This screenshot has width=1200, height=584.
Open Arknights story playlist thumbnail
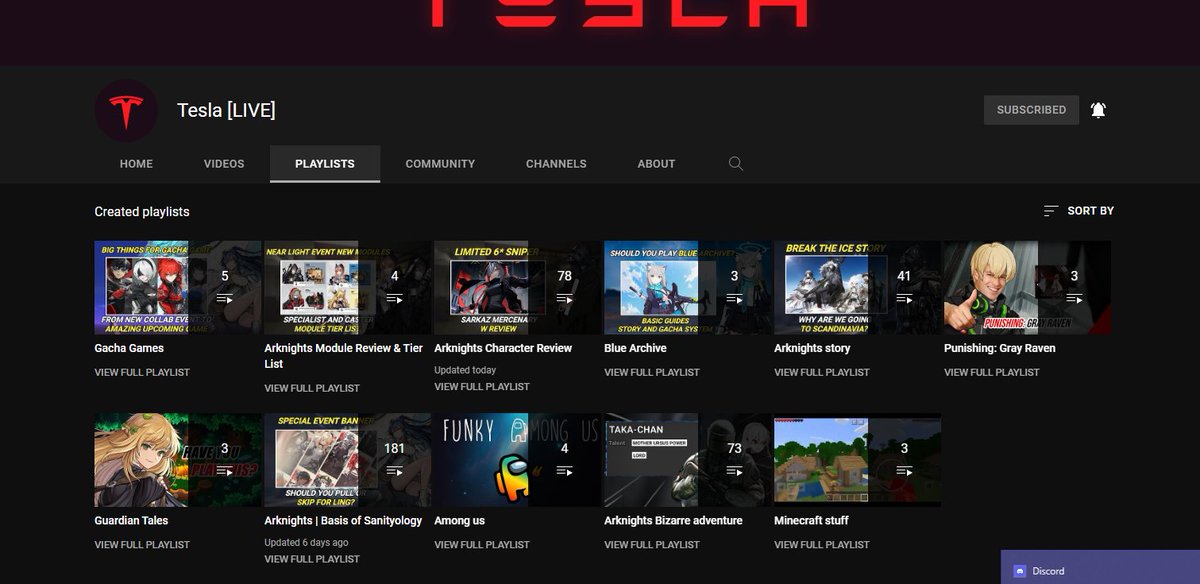pos(858,287)
